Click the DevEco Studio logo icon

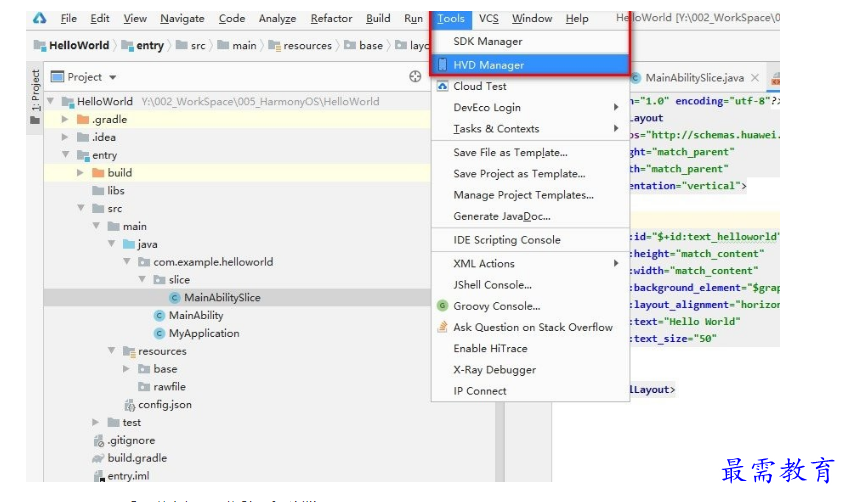pyautogui.click(x=40, y=18)
